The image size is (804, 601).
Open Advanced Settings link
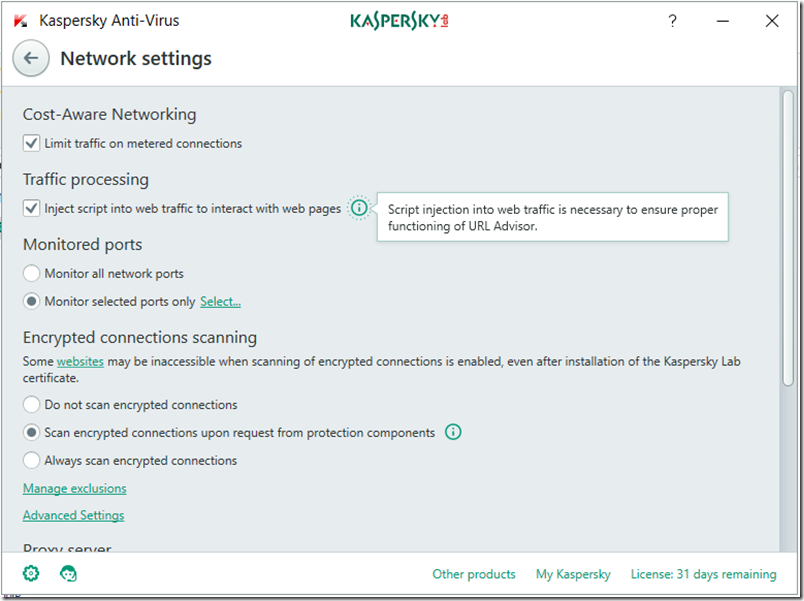tap(73, 515)
